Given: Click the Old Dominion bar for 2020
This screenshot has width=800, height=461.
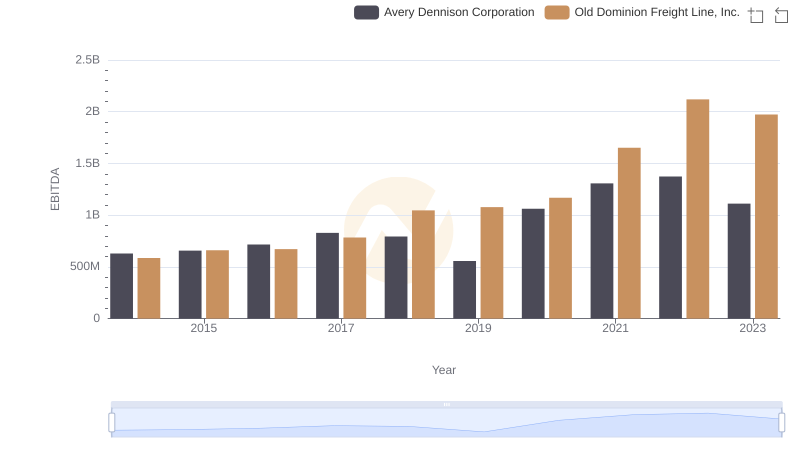Looking at the screenshot, I should 560,258.
